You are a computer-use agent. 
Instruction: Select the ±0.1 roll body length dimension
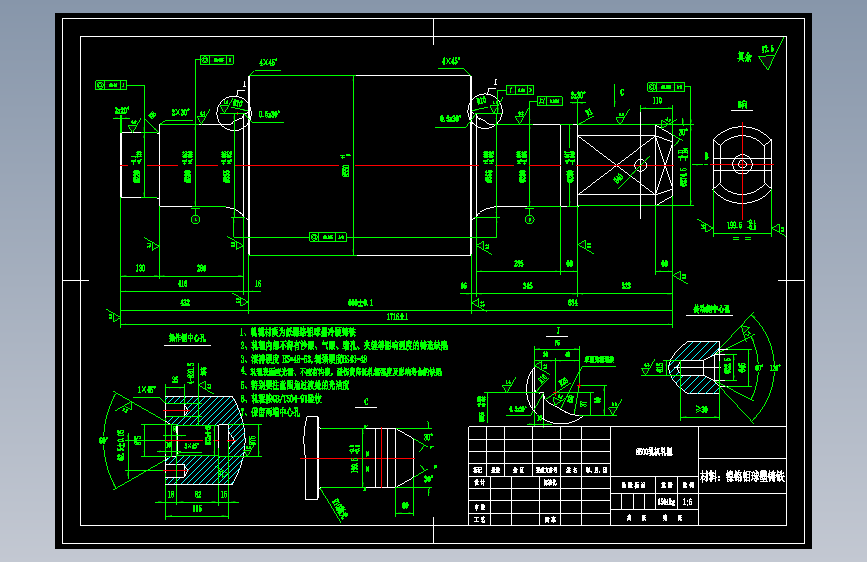[360, 303]
